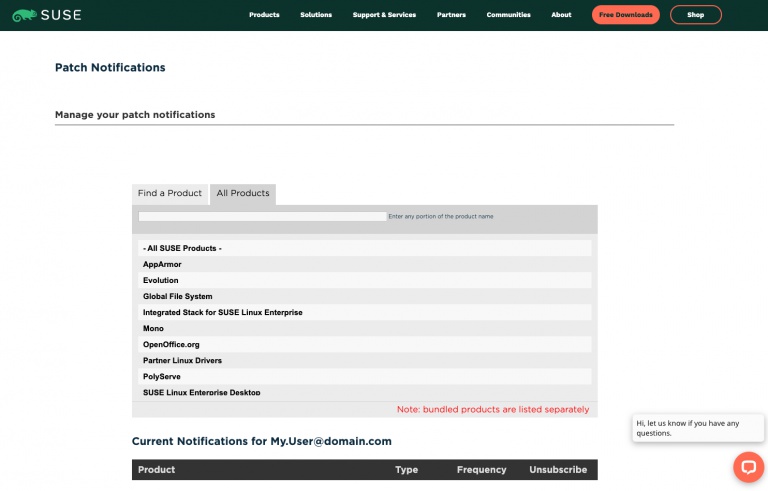Choose Evolution in the product list
Screen dimensions: 768x491
160,280
